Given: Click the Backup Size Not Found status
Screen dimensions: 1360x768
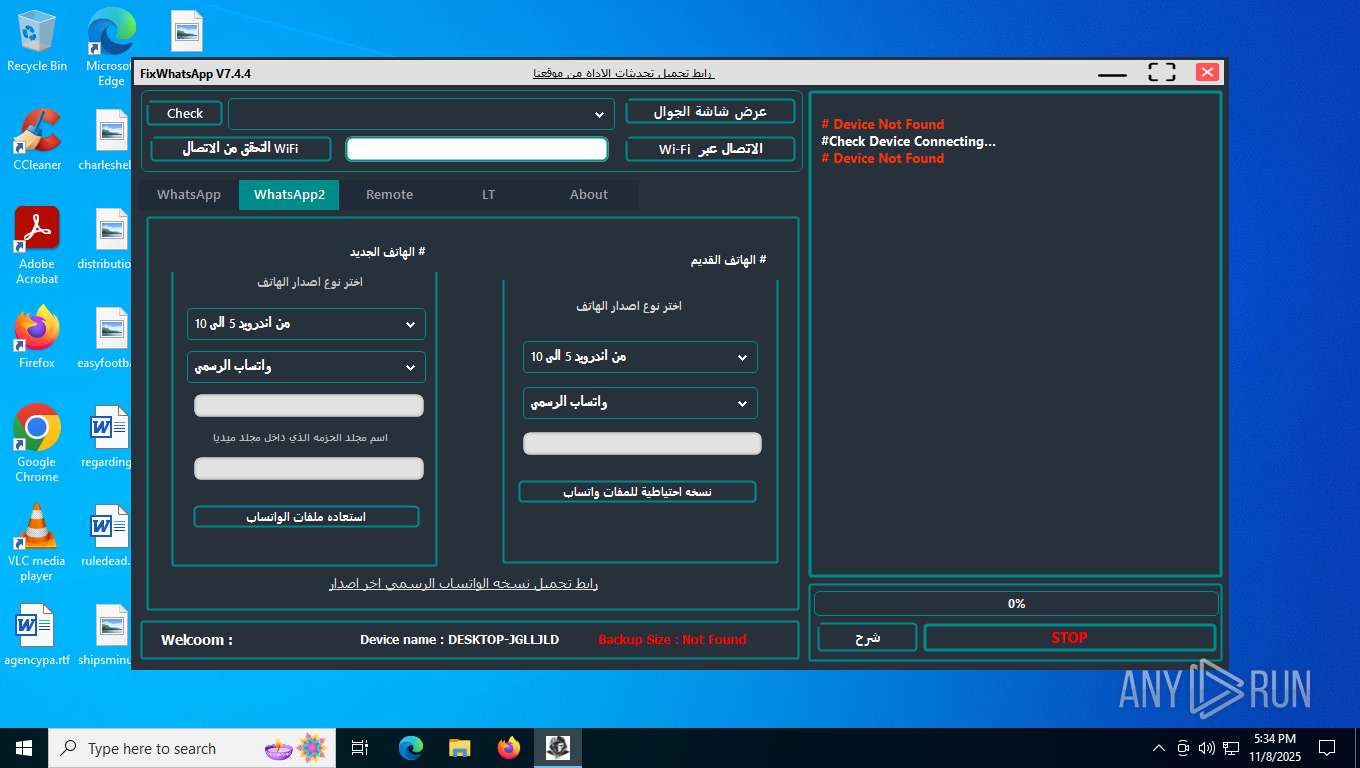Looking at the screenshot, I should pos(672,640).
